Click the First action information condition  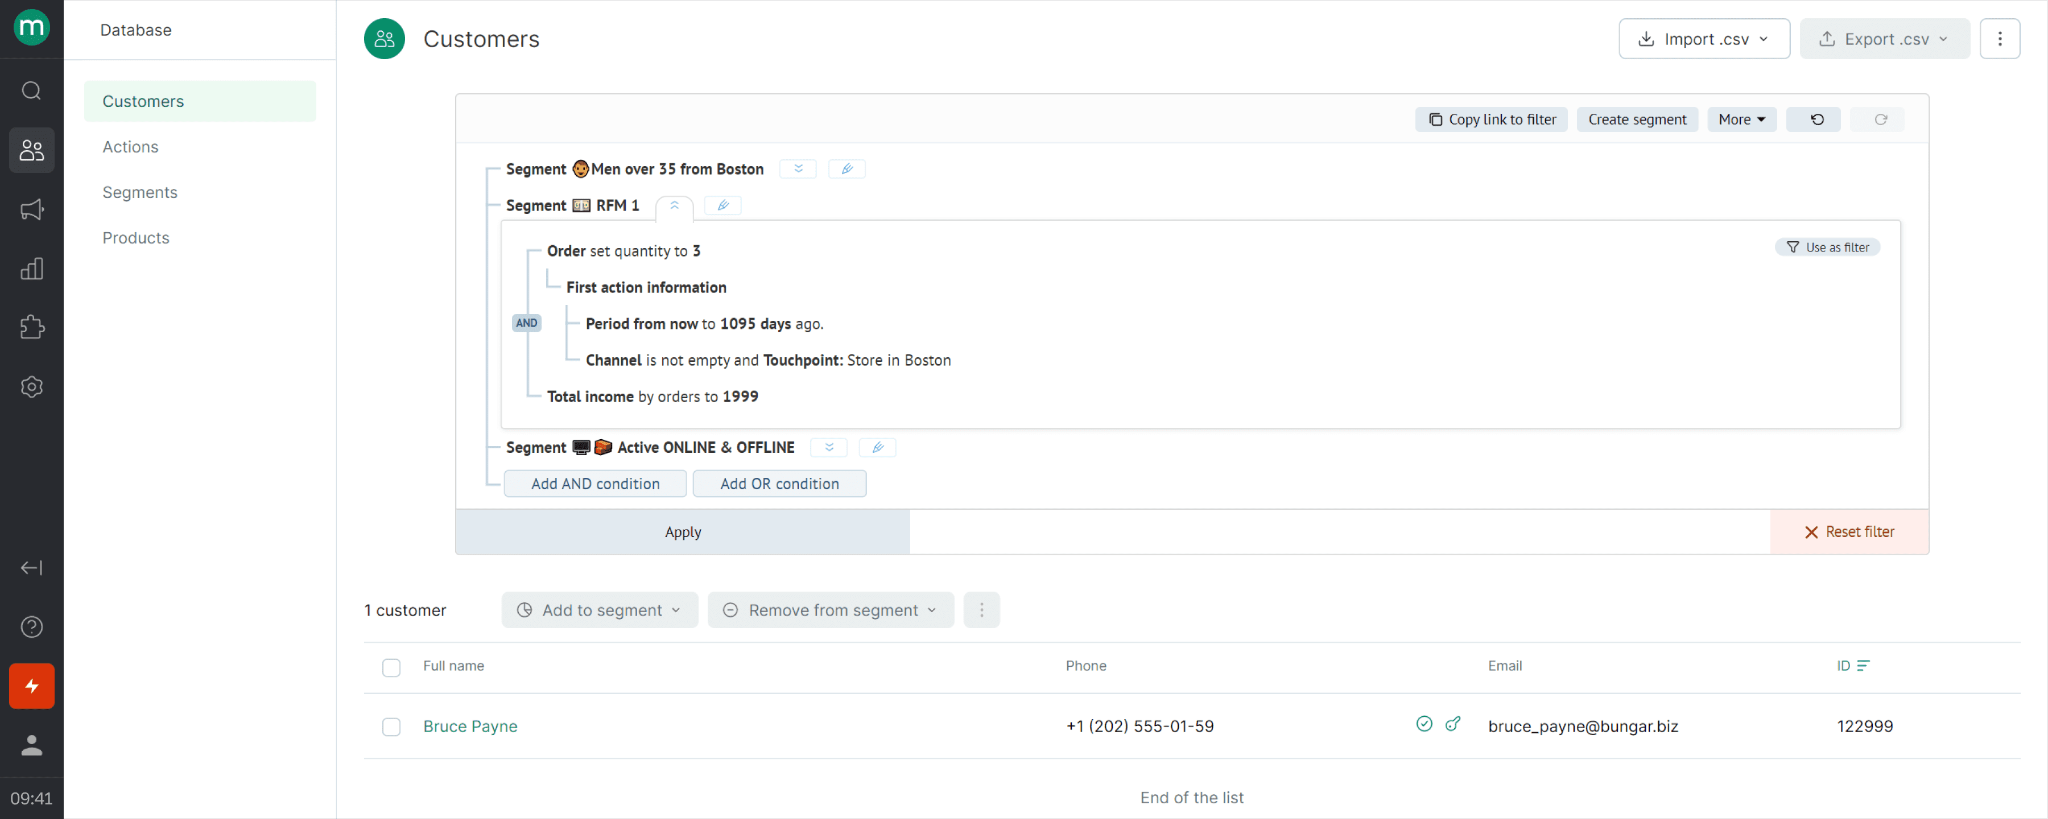pyautogui.click(x=646, y=287)
